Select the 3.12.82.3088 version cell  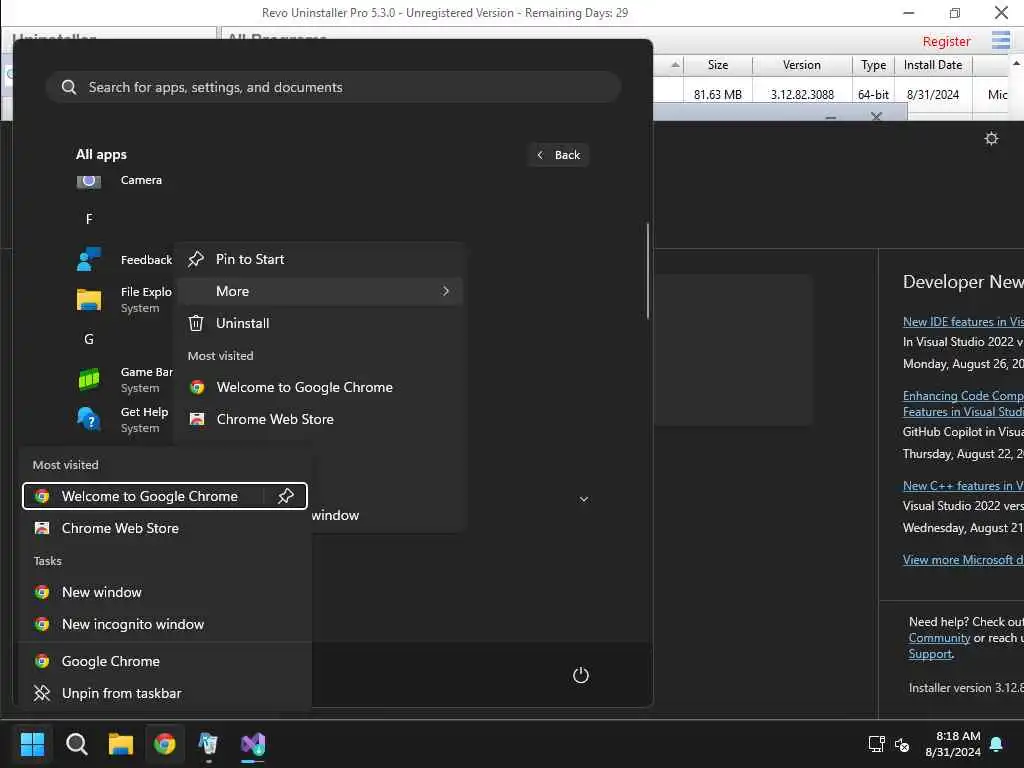[x=802, y=95]
